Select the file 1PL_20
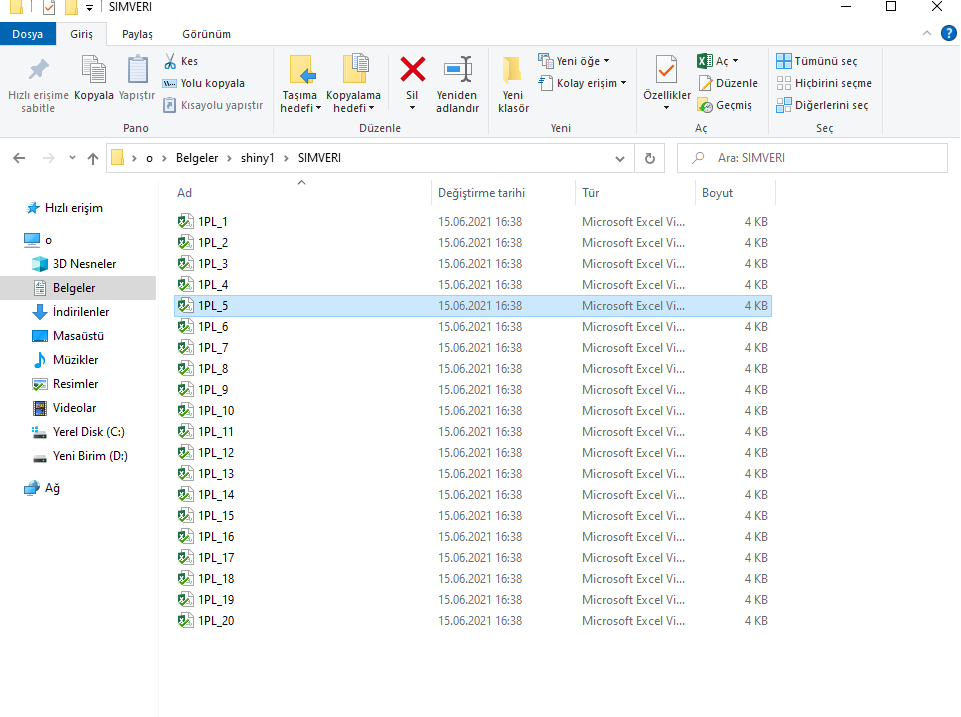Viewport: 961px width, 717px height. click(x=473, y=621)
